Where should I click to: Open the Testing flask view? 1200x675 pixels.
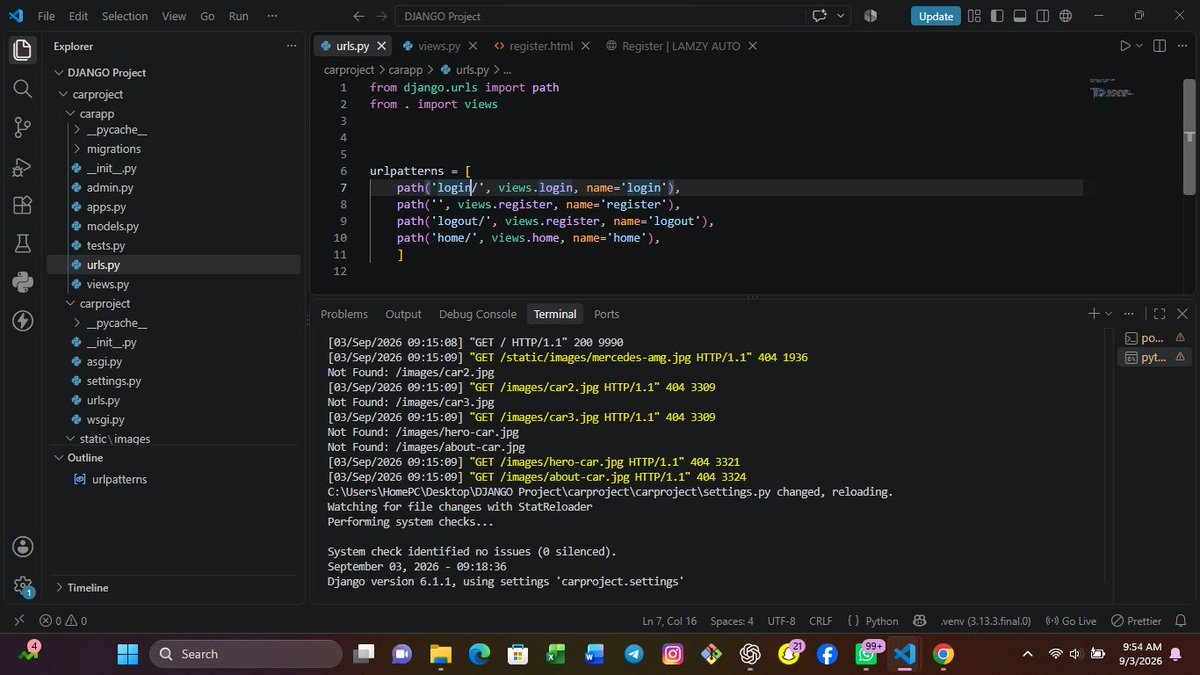coord(23,244)
